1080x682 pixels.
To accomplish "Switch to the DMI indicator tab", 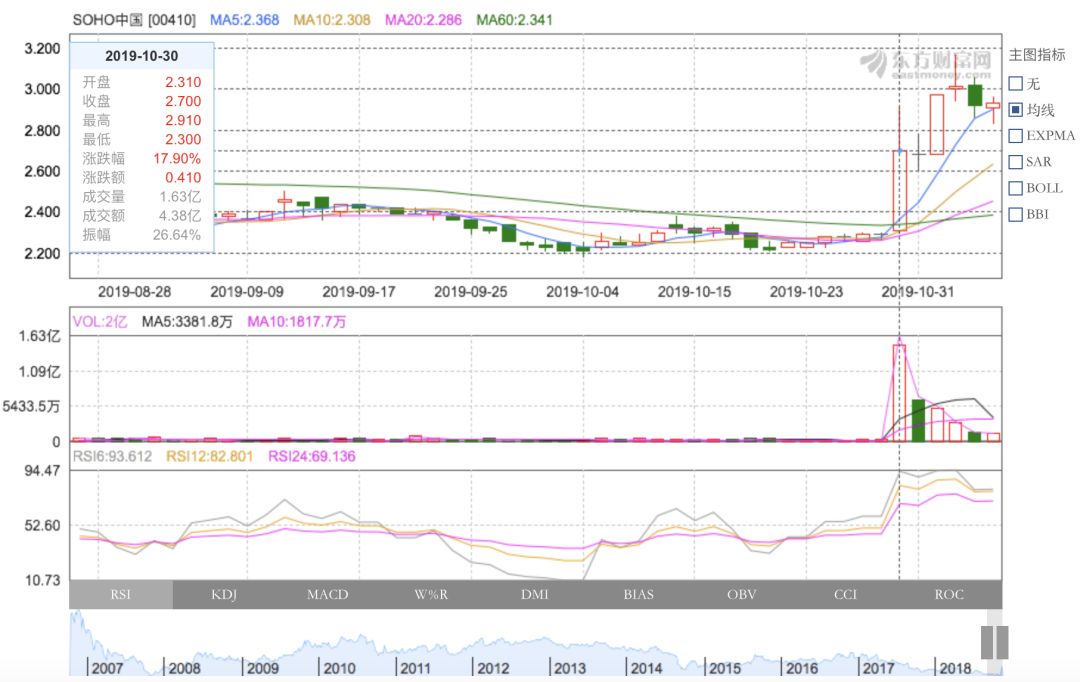I will pyautogui.click(x=535, y=595).
